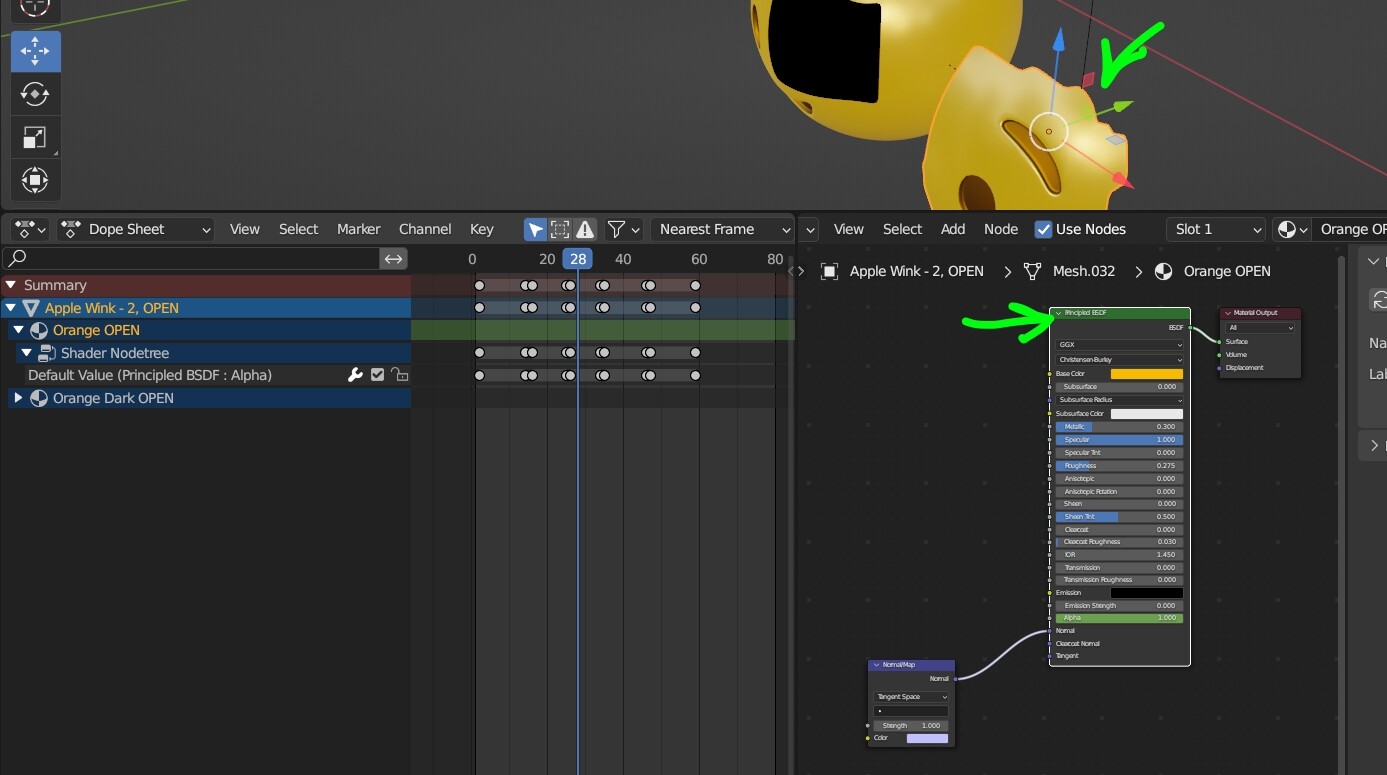Open the Node menu in the shader editor

(1001, 229)
